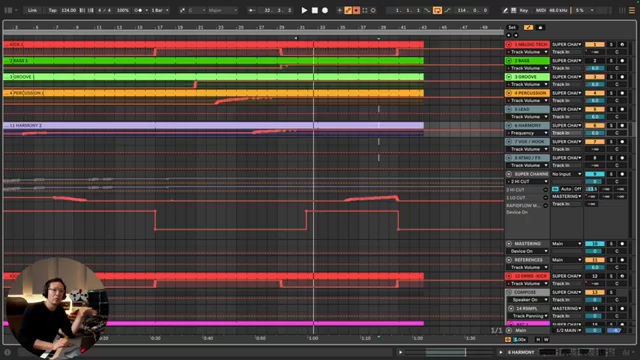Open the 6 HARMONY Frequency automation chooser
Viewport: 640px width, 360px height.
pos(527,133)
